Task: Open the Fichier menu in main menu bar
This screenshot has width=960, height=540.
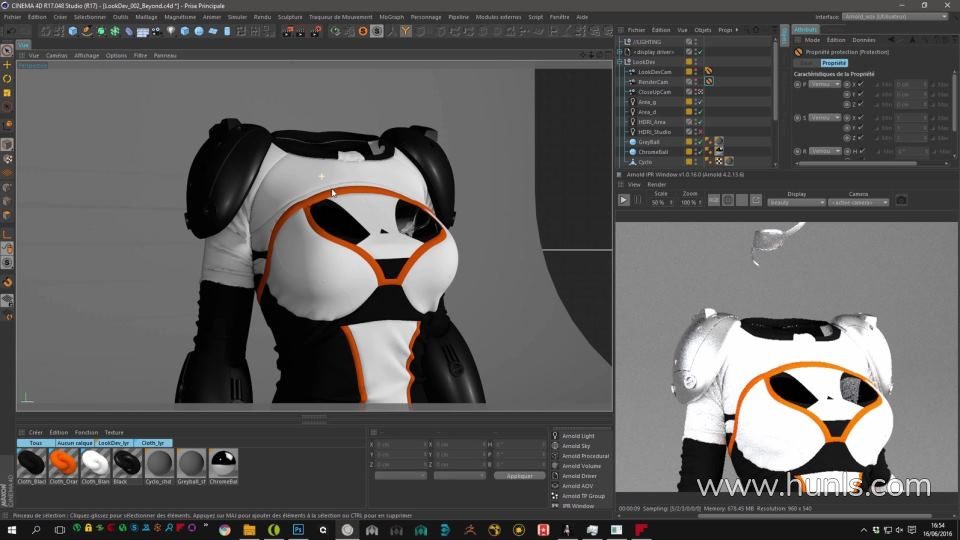Action: pyautogui.click(x=12, y=17)
